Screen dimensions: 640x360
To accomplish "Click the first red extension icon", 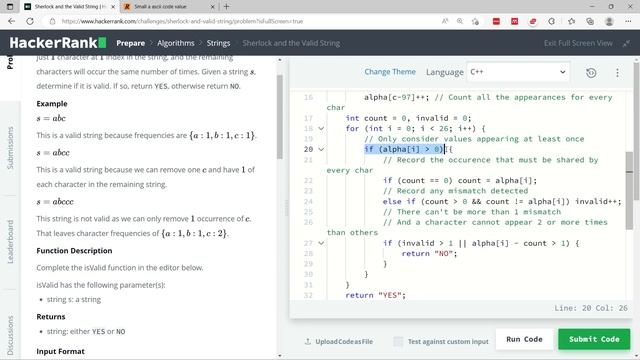I will point(496,21).
